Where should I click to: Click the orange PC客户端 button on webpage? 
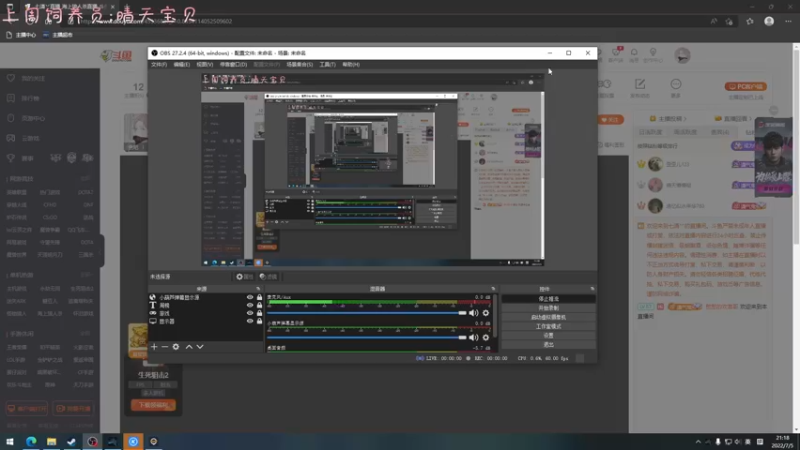tap(745, 86)
